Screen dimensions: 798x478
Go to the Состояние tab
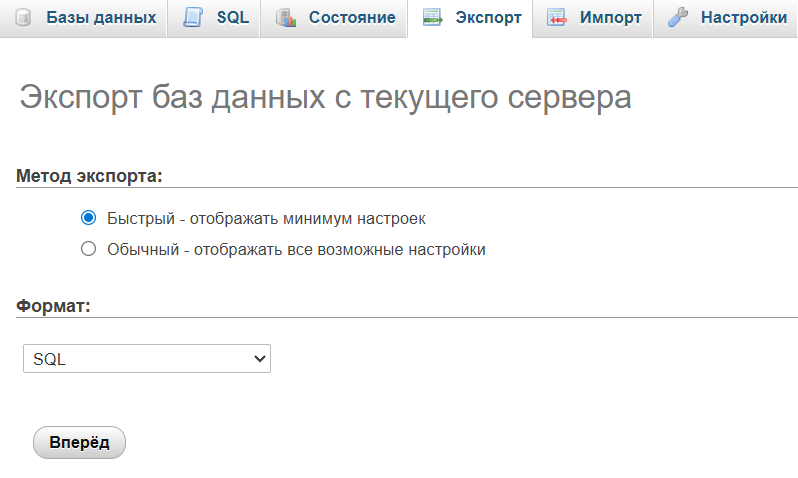tap(352, 18)
